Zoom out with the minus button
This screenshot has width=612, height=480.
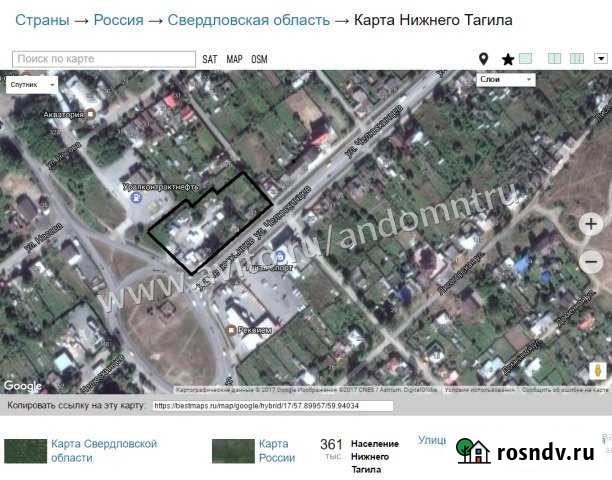pyautogui.click(x=591, y=262)
